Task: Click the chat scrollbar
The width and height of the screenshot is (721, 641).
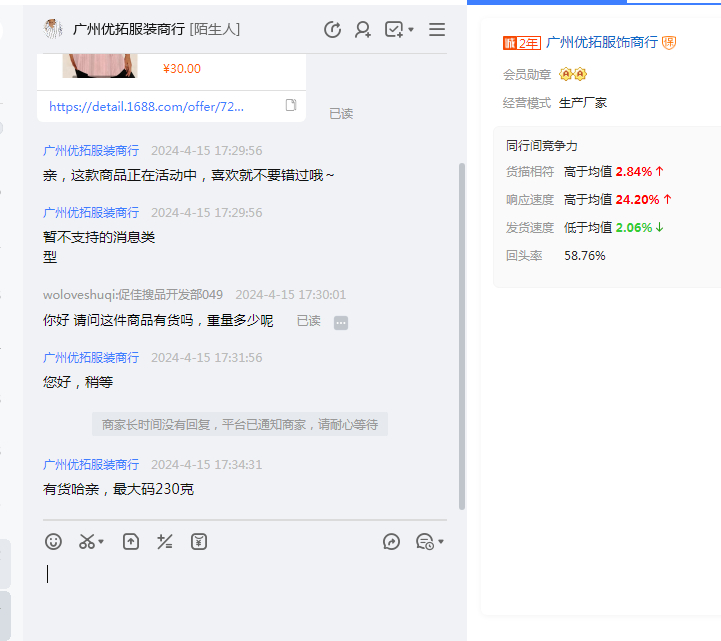Action: tap(462, 336)
